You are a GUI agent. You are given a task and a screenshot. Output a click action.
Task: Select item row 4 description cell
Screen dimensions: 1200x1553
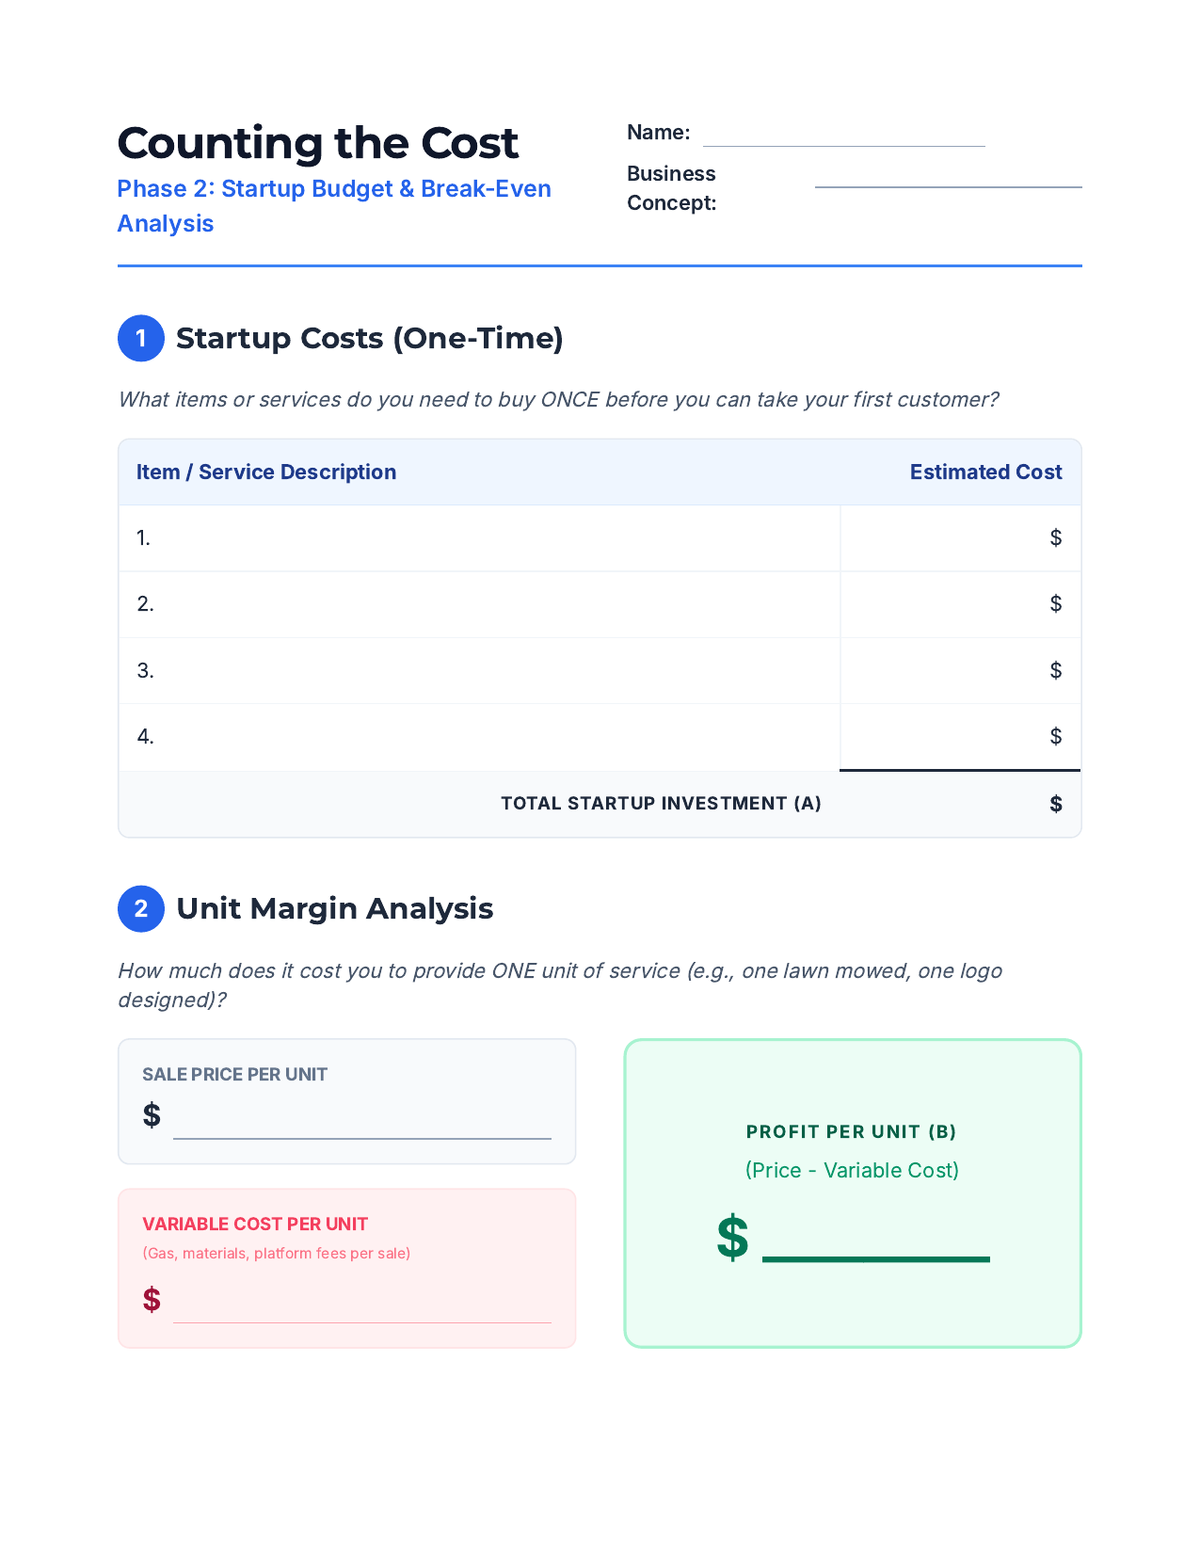[x=479, y=737]
